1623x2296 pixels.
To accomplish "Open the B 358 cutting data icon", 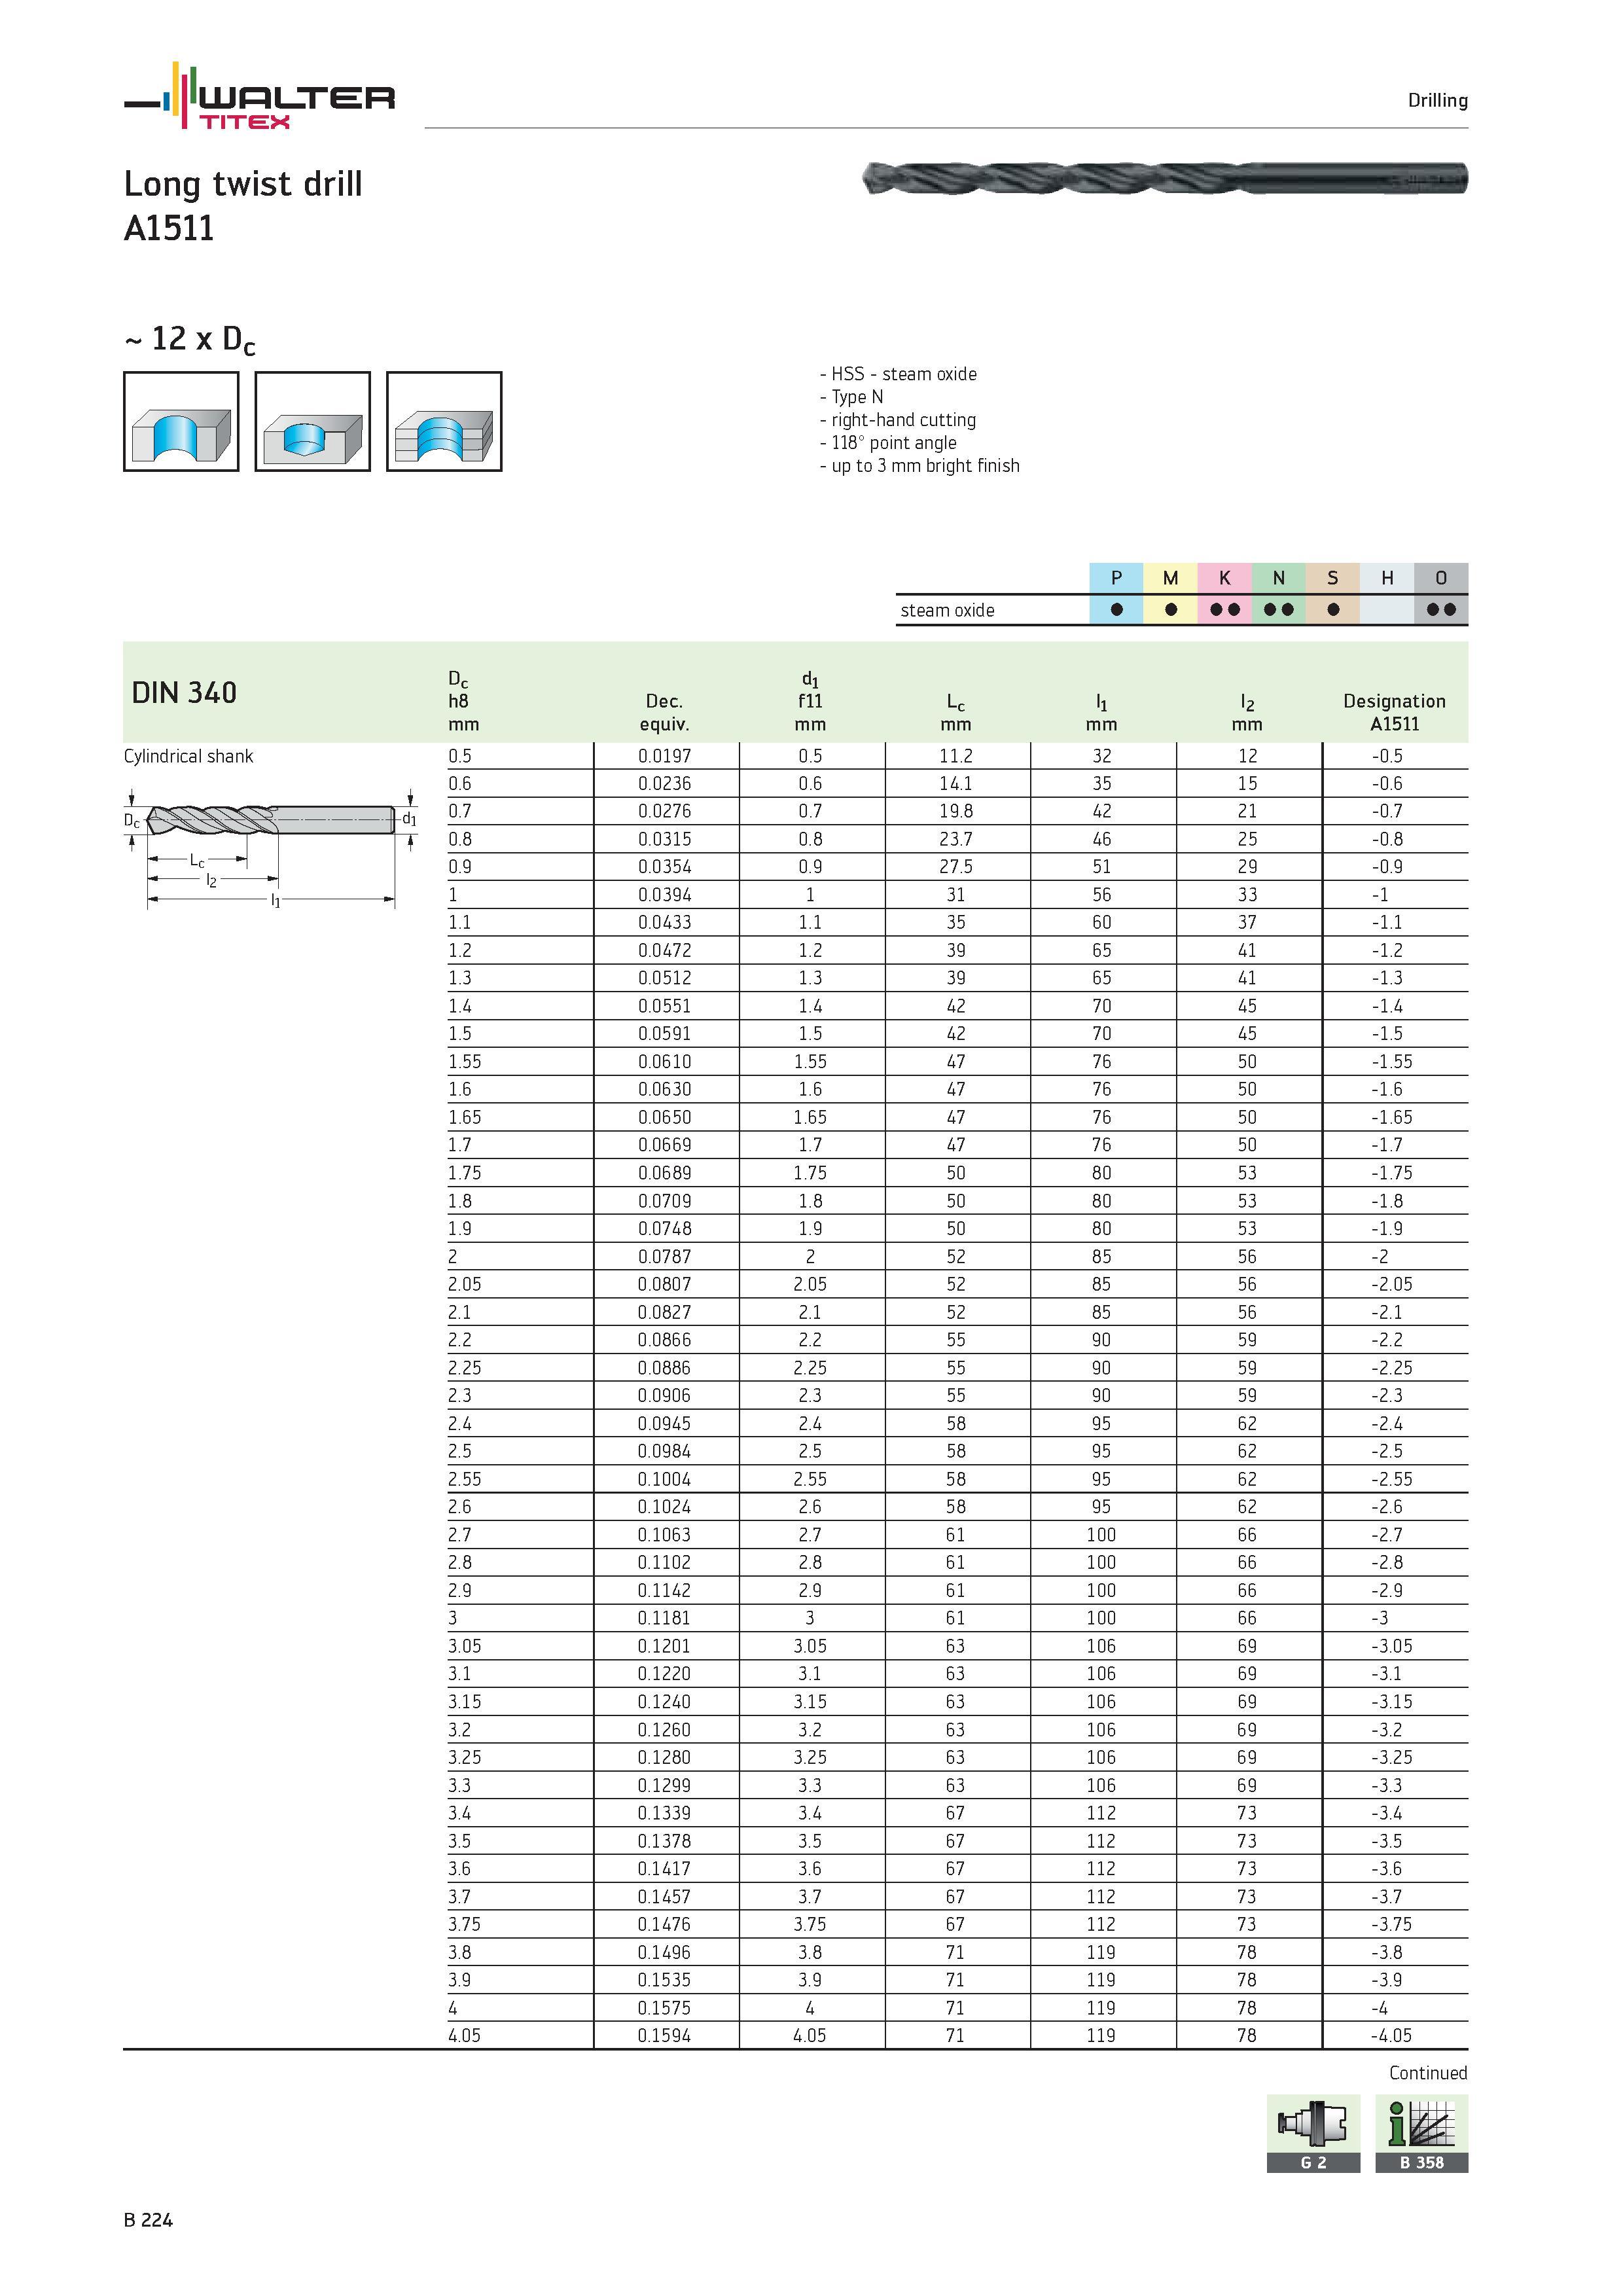I will pyautogui.click(x=1421, y=2133).
